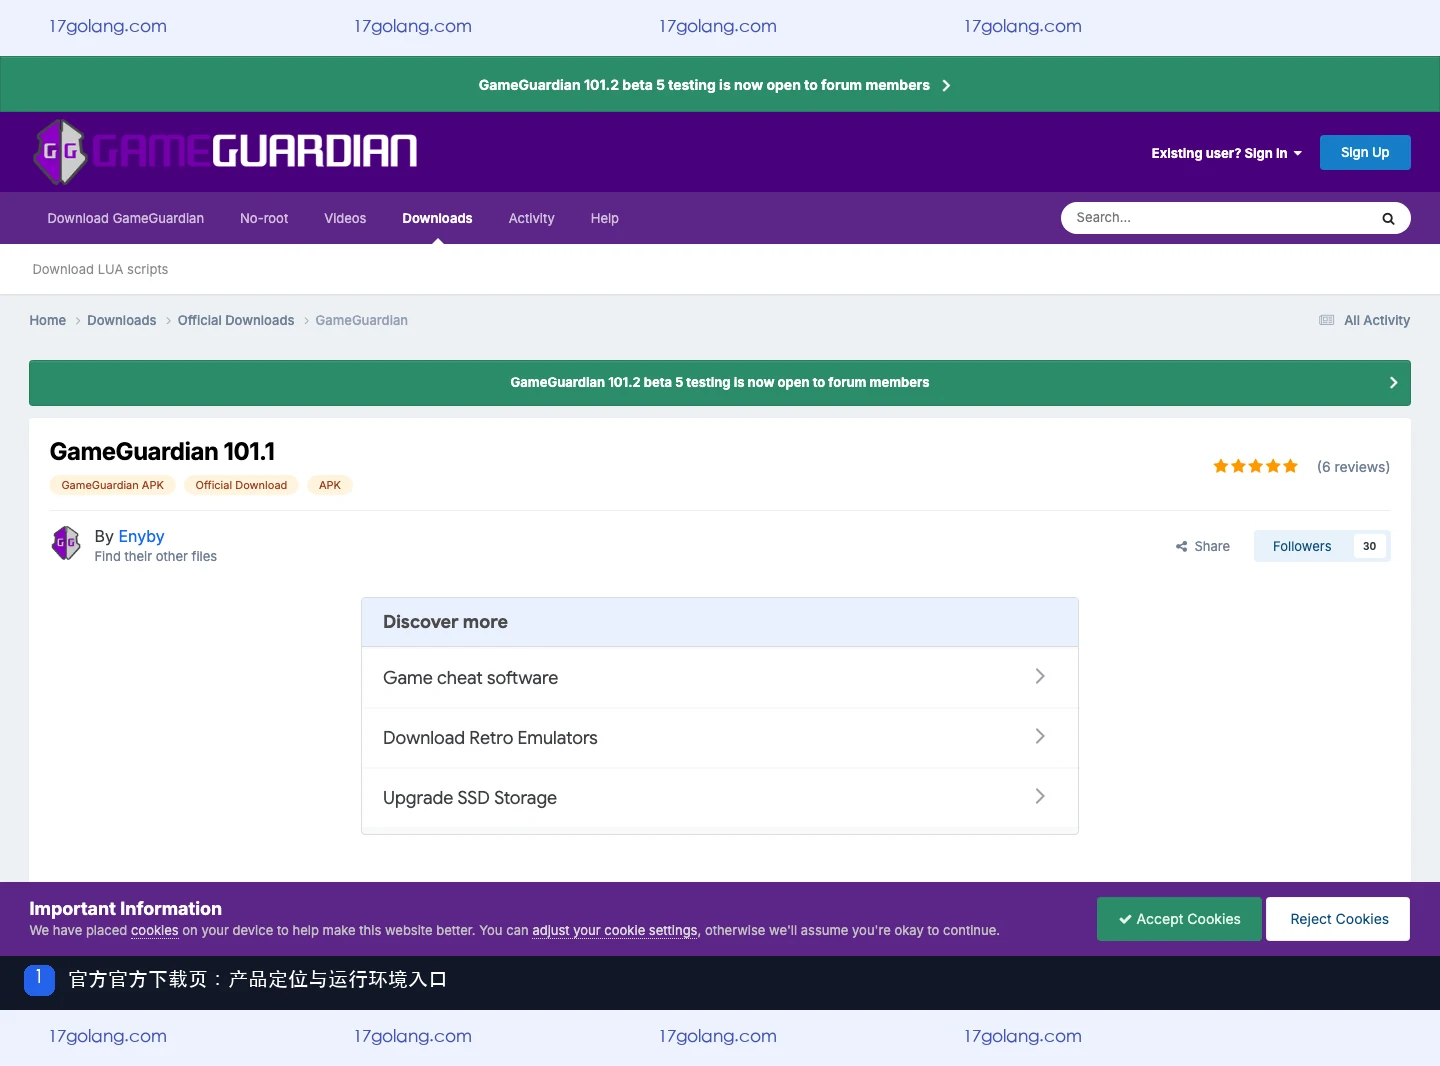Click the GameGuardian logo in header
The image size is (1440, 1066).
[226, 152]
